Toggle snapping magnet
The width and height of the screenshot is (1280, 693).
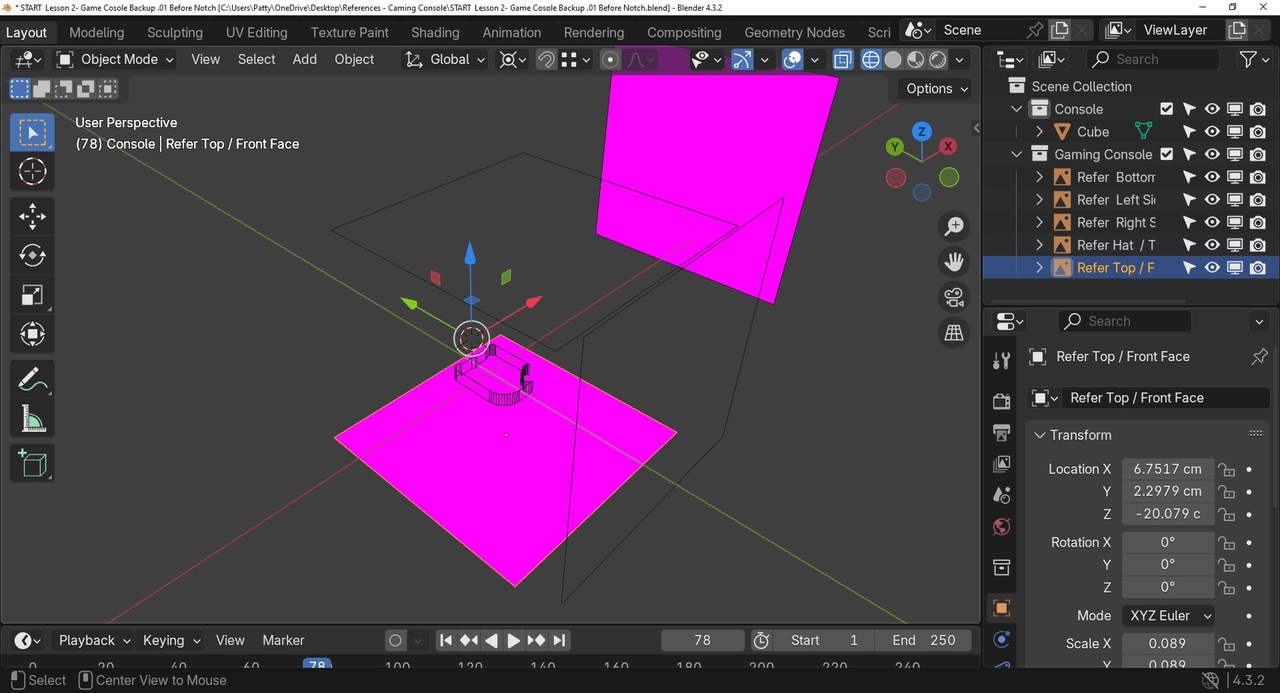pyautogui.click(x=546, y=60)
